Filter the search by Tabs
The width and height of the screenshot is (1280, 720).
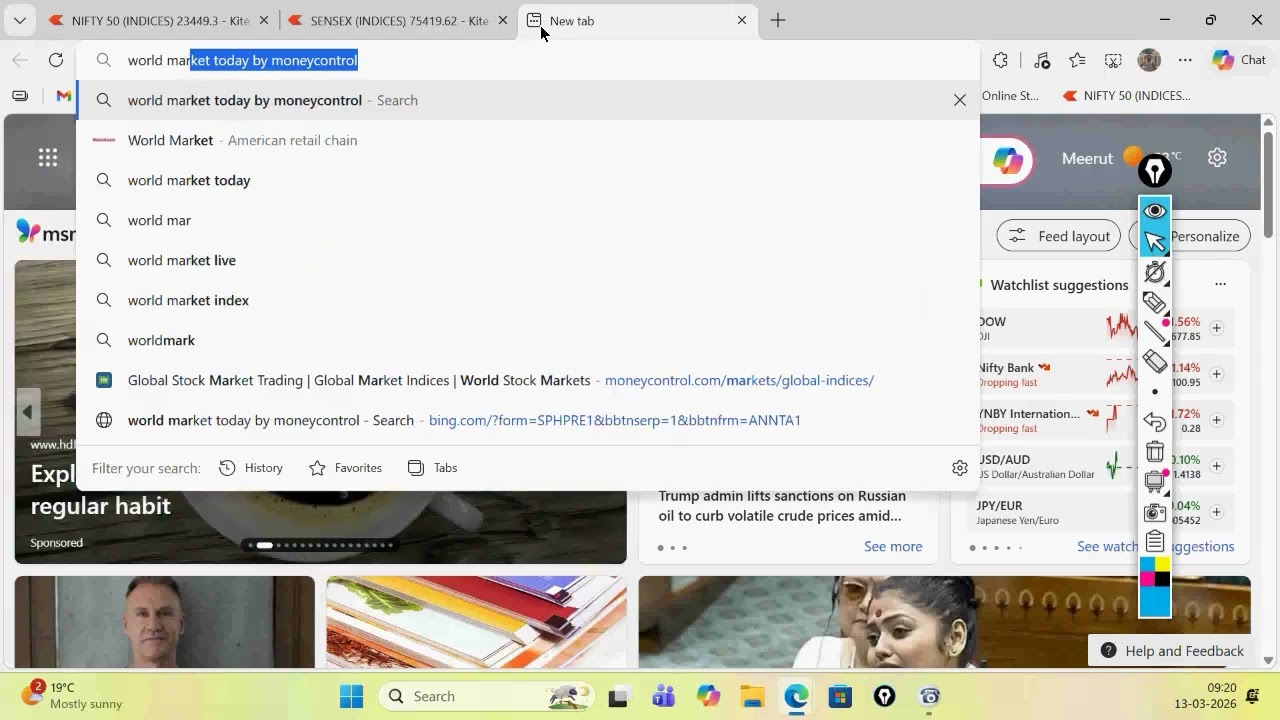[433, 468]
